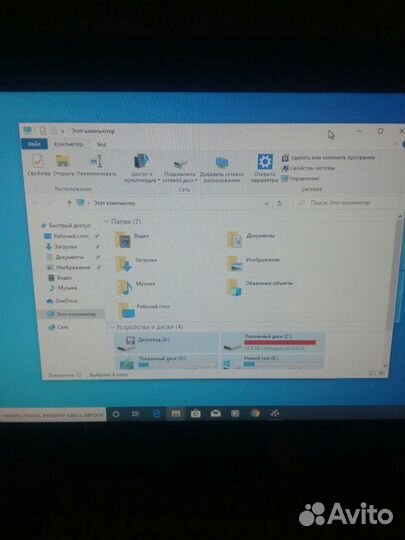Click Сеть in the sidebar
This screenshot has height=540, width=405.
(59, 327)
